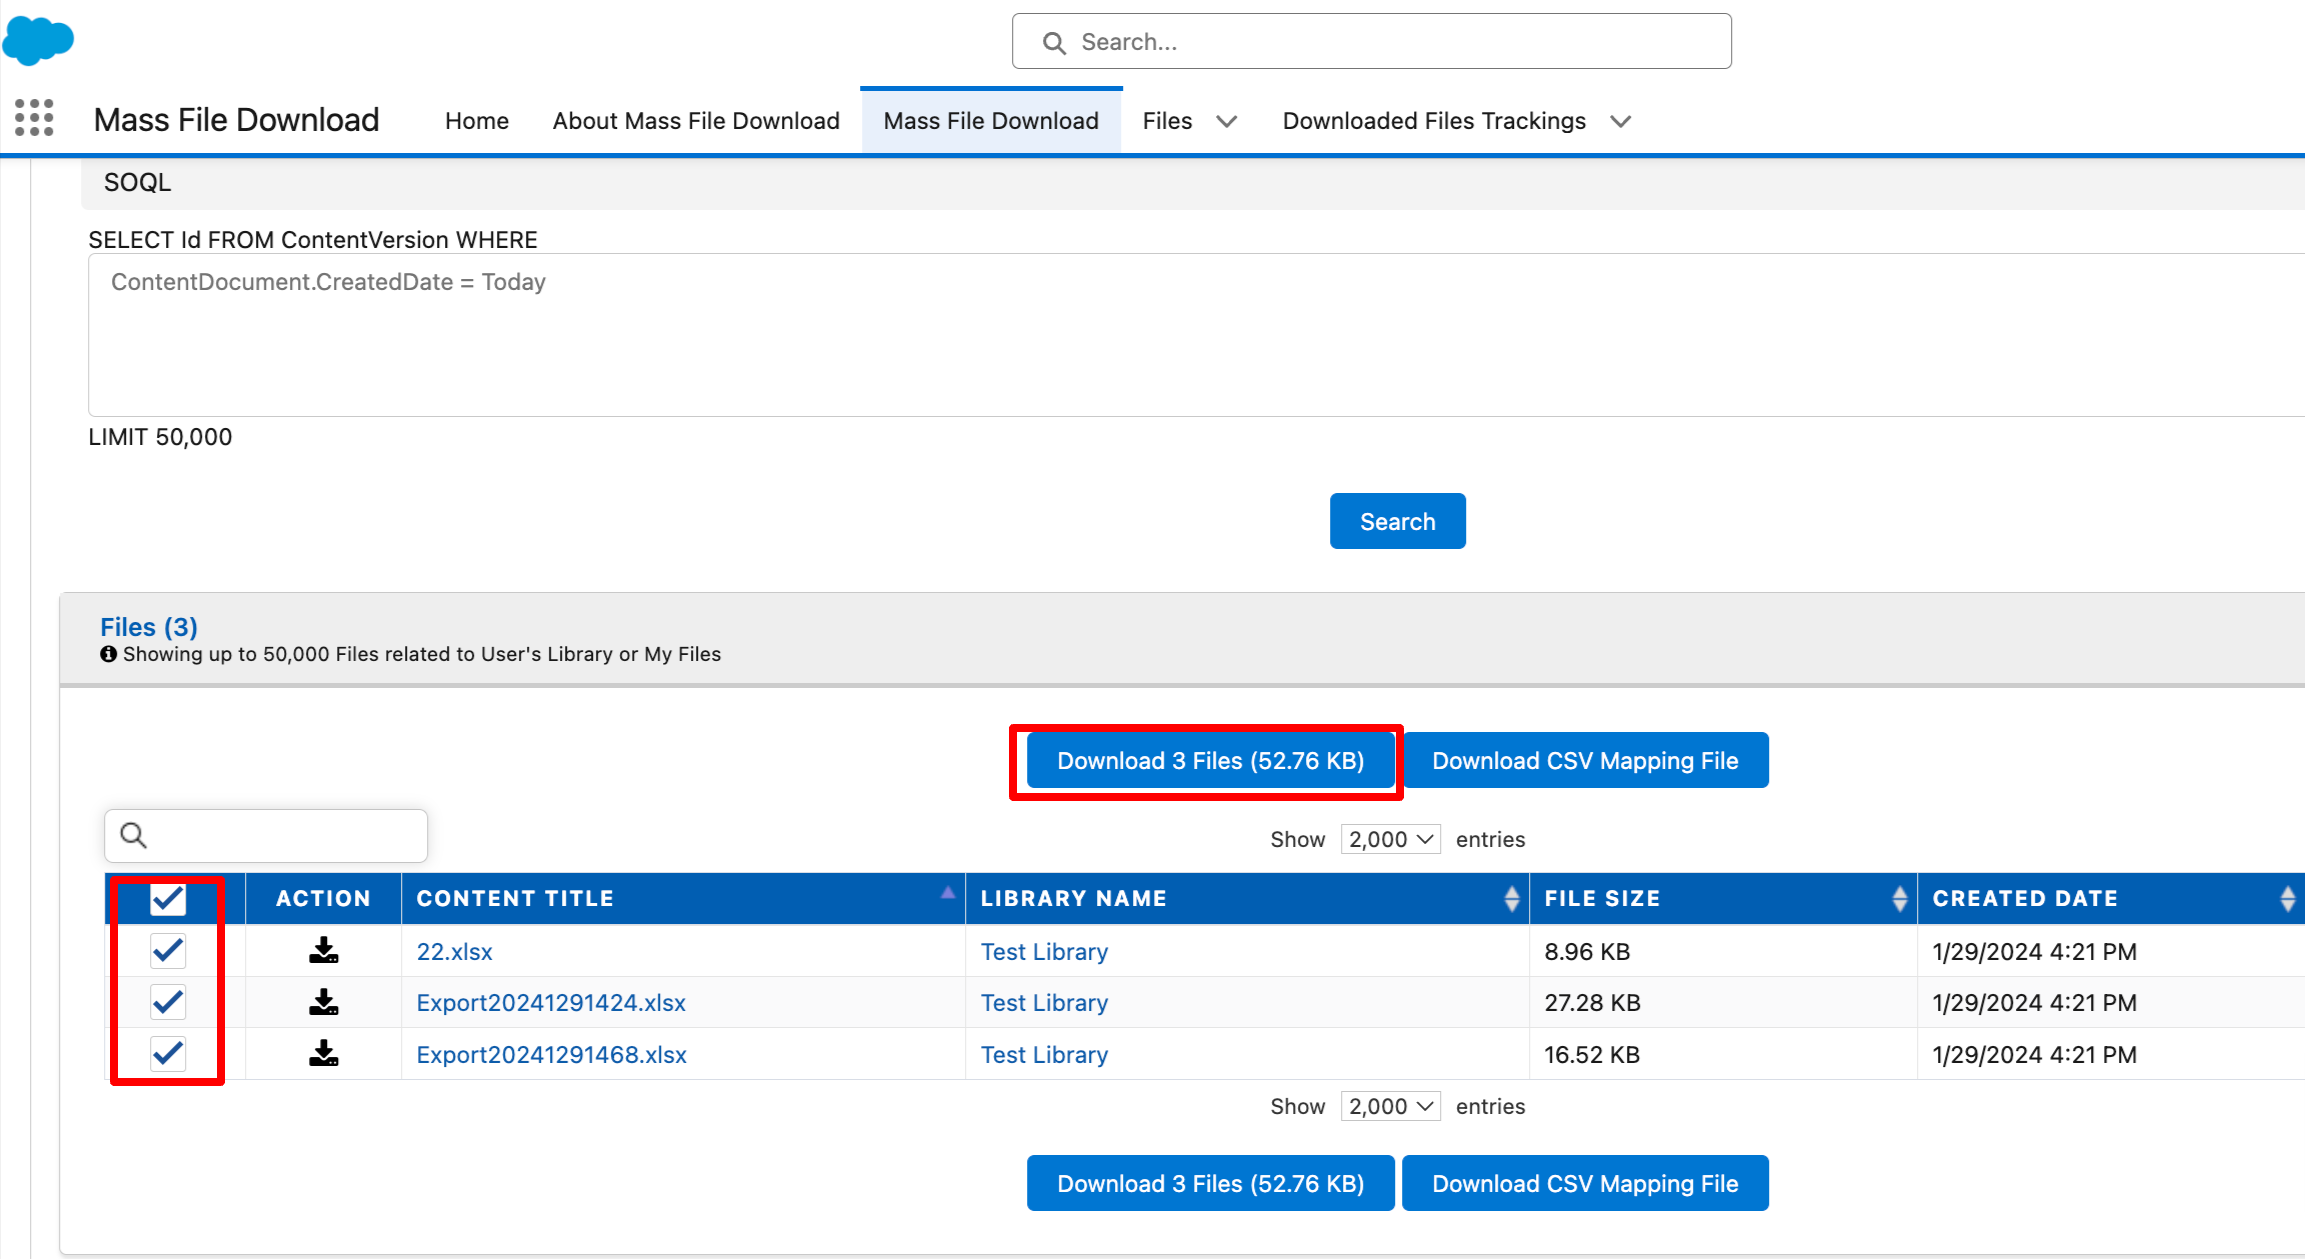Click download icon for 22.xlsx row
This screenshot has width=2305, height=1259.
coord(323,951)
